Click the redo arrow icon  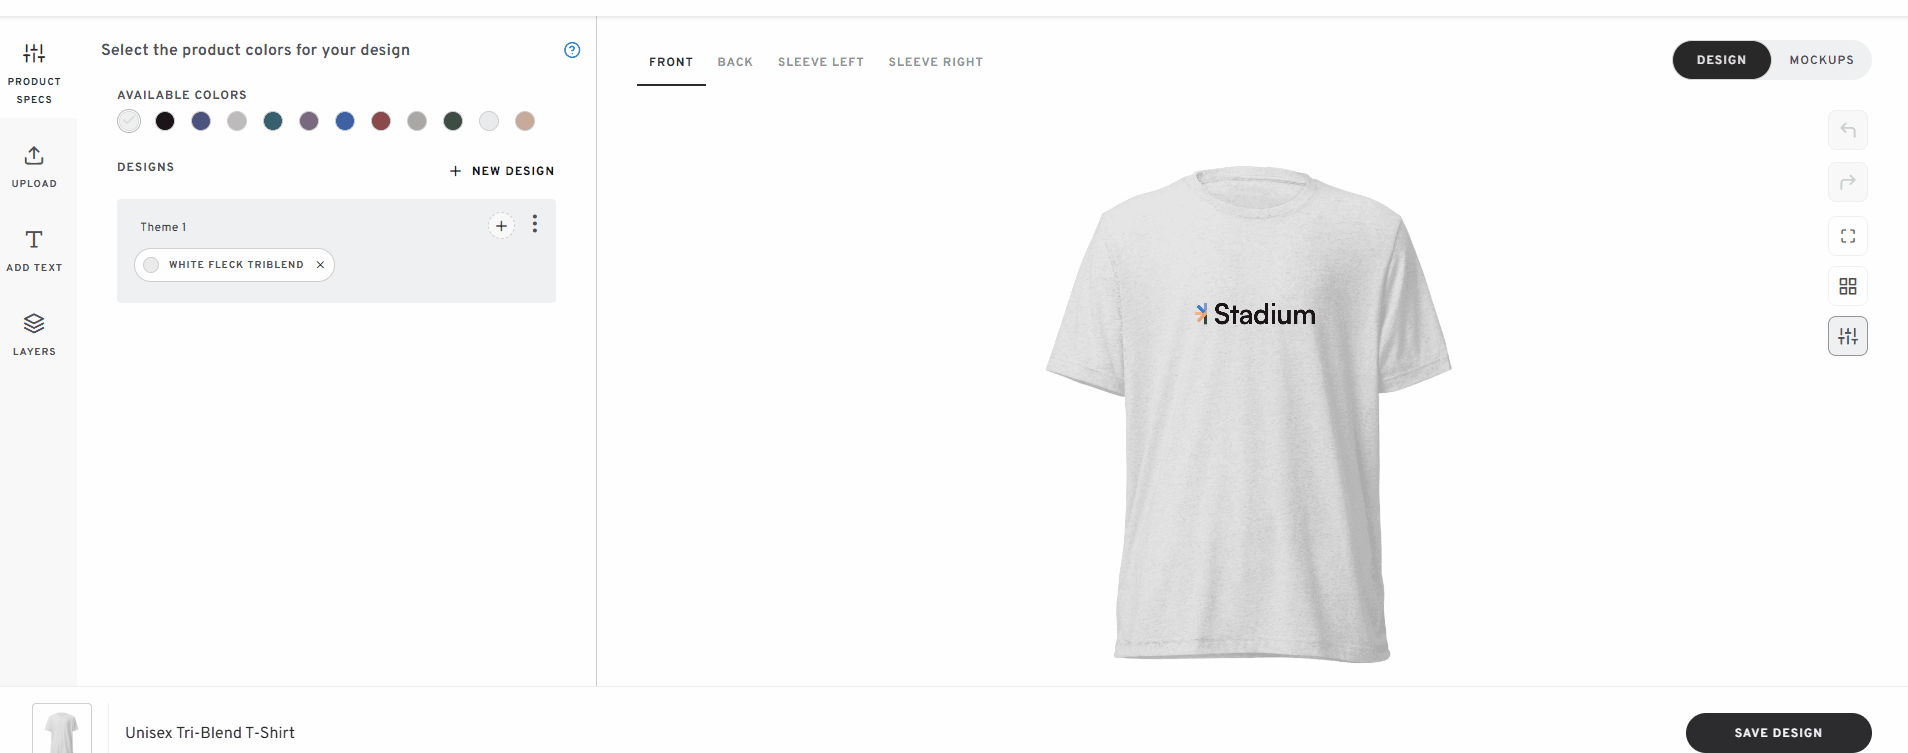(x=1848, y=182)
